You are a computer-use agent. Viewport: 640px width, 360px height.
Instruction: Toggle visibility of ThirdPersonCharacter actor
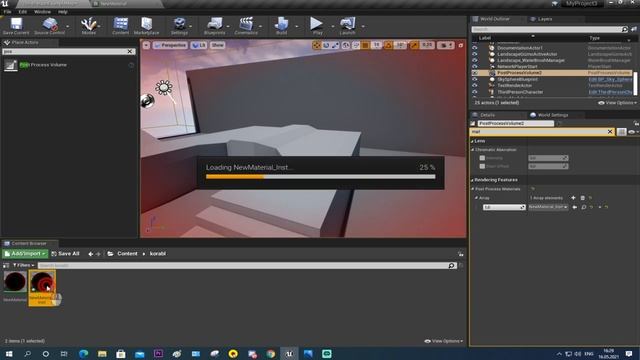point(475,92)
